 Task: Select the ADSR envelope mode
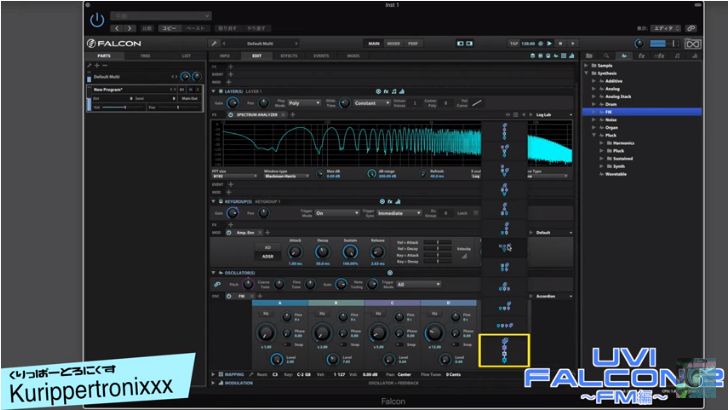268,256
